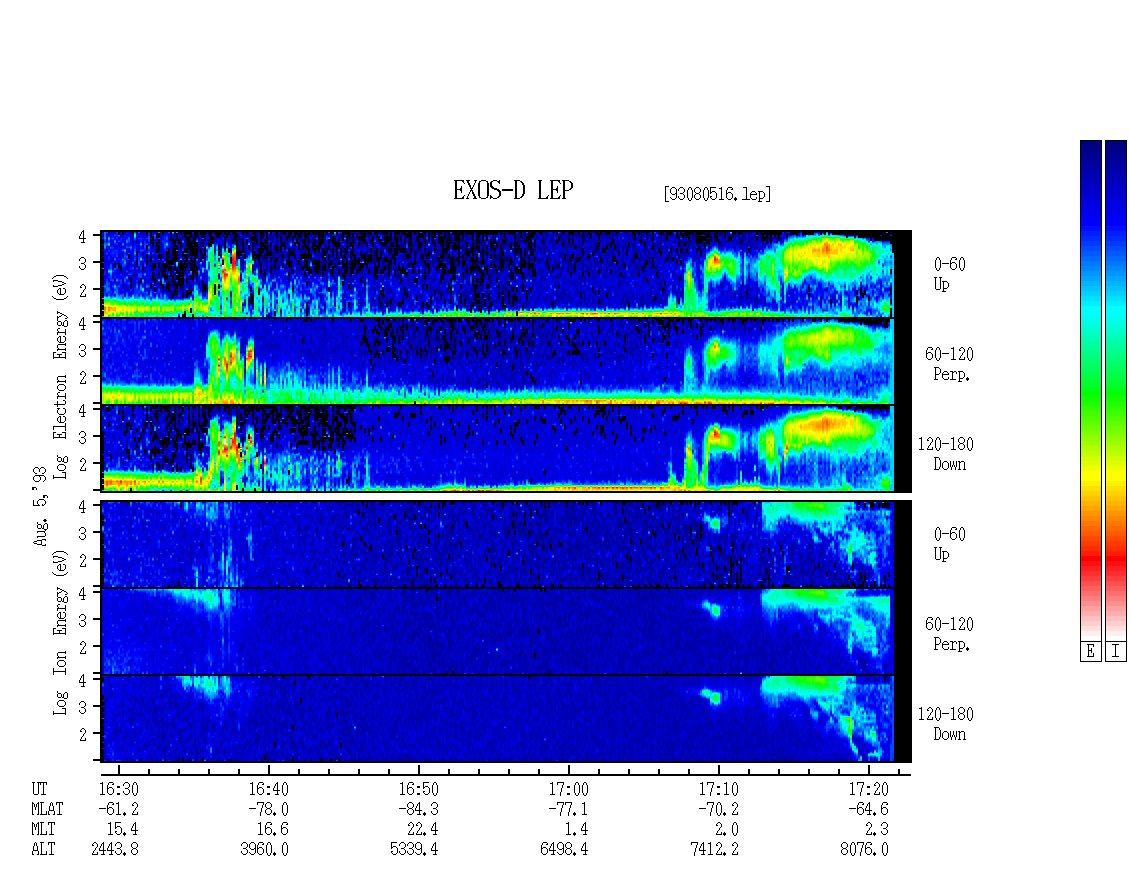Click the ALT value 6498.4
Screen dimensions: 1130x875
[564, 850]
